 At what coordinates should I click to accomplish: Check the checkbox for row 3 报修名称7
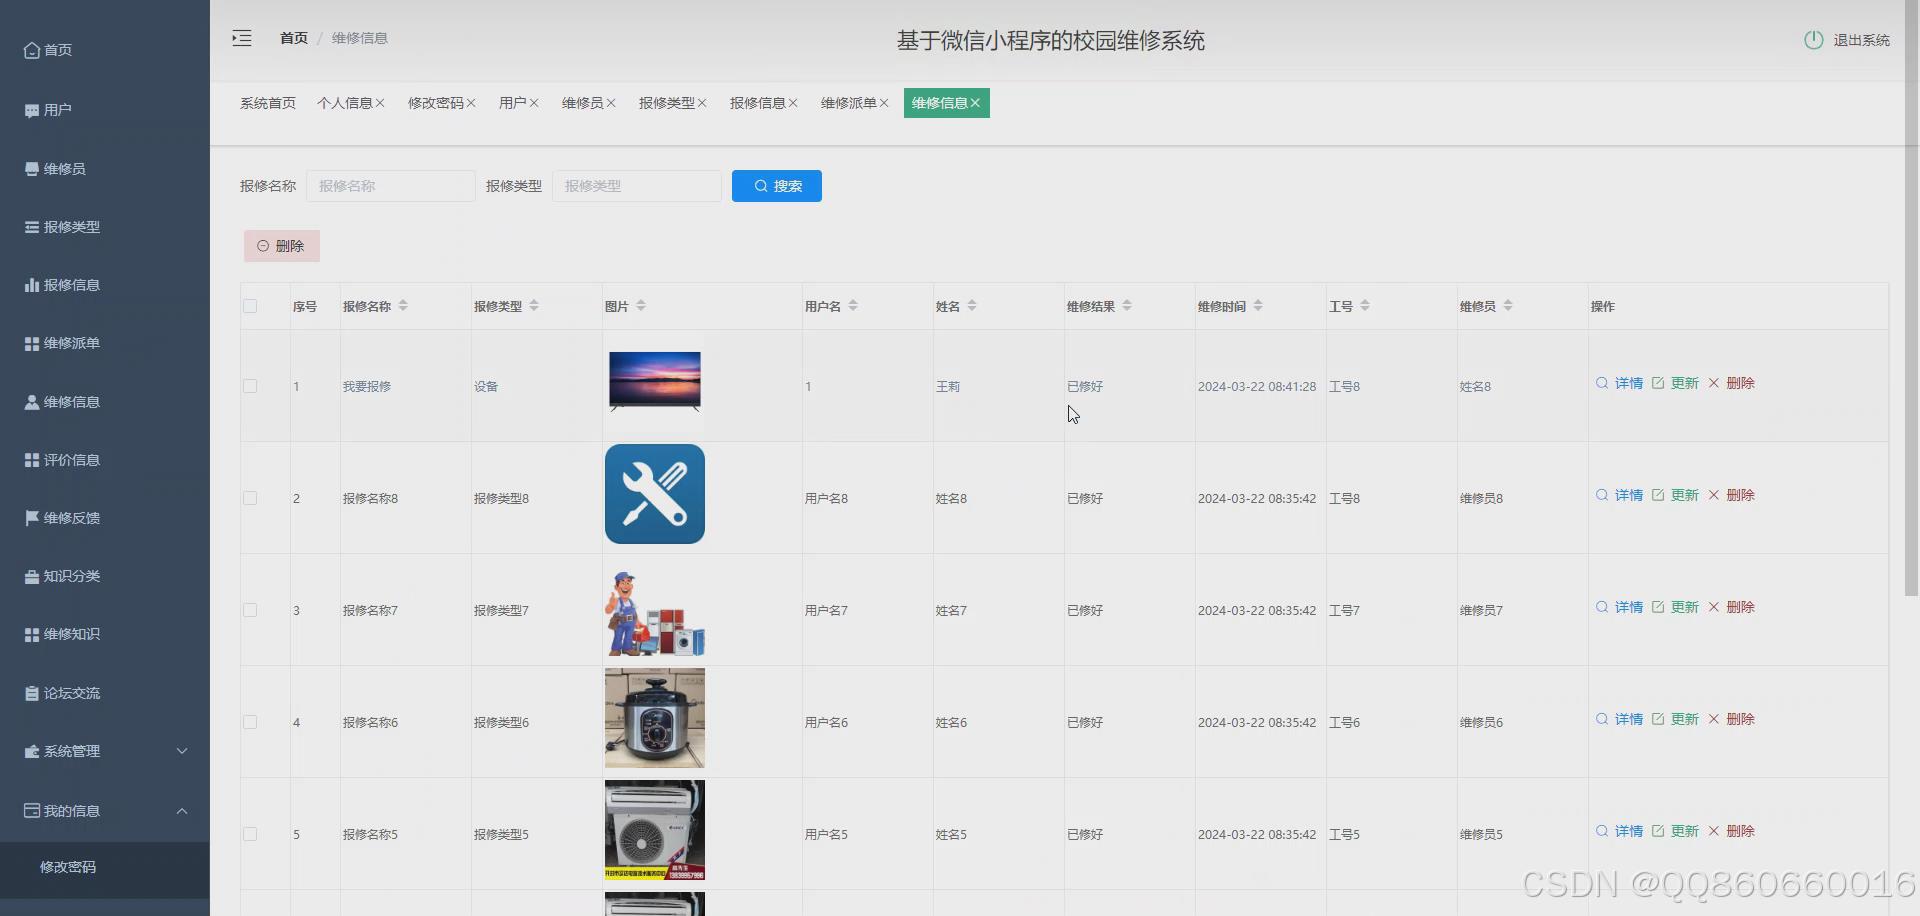click(250, 610)
